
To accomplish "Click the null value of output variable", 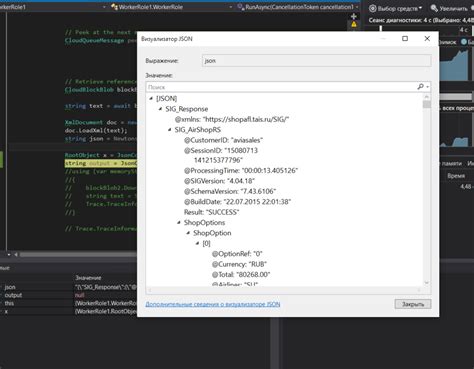I will (x=79, y=295).
